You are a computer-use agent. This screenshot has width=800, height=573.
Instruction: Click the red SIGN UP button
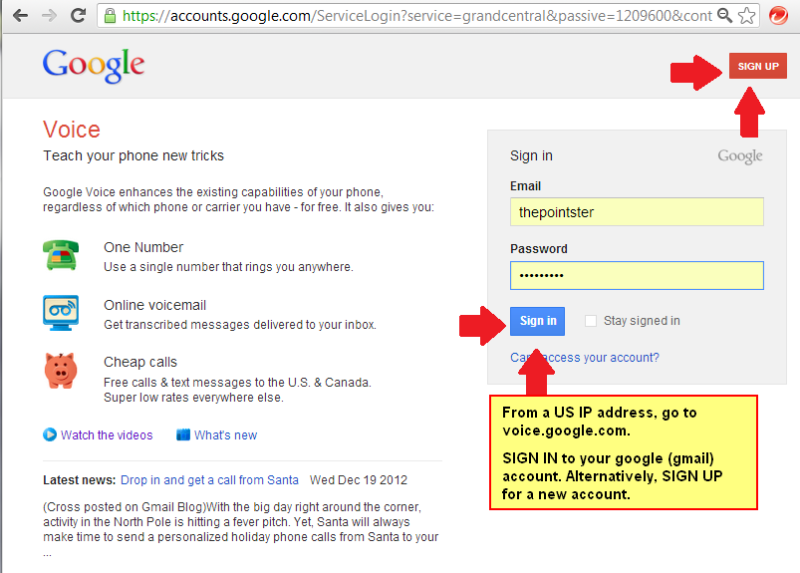pyautogui.click(x=758, y=66)
